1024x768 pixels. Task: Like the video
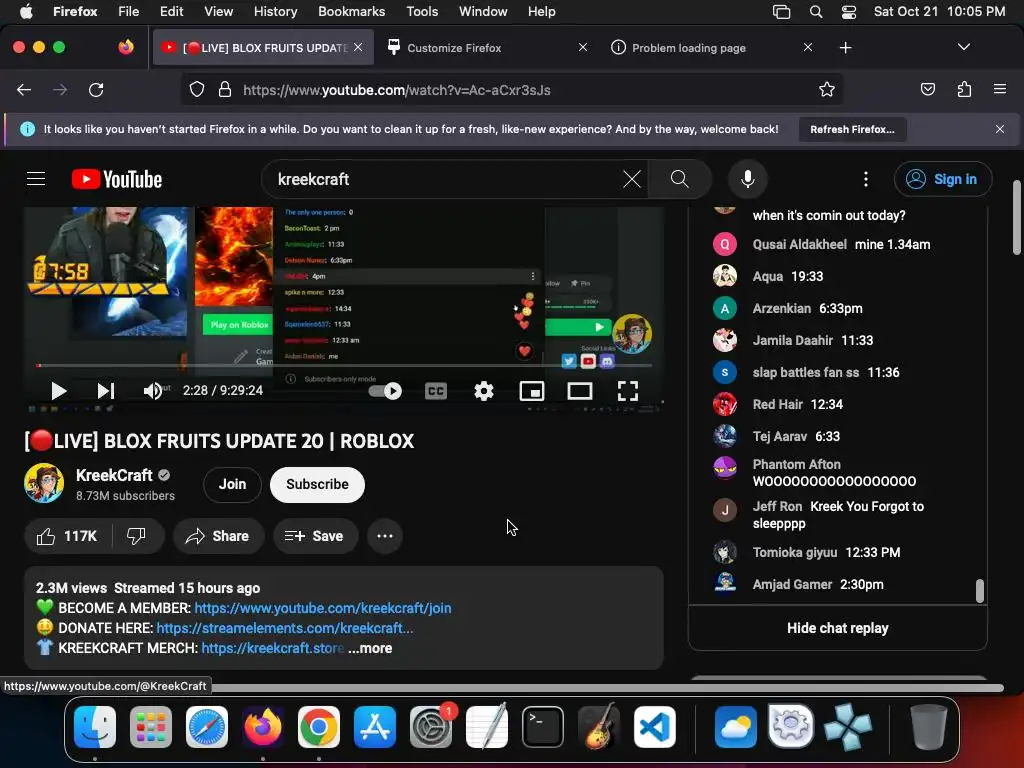point(67,536)
